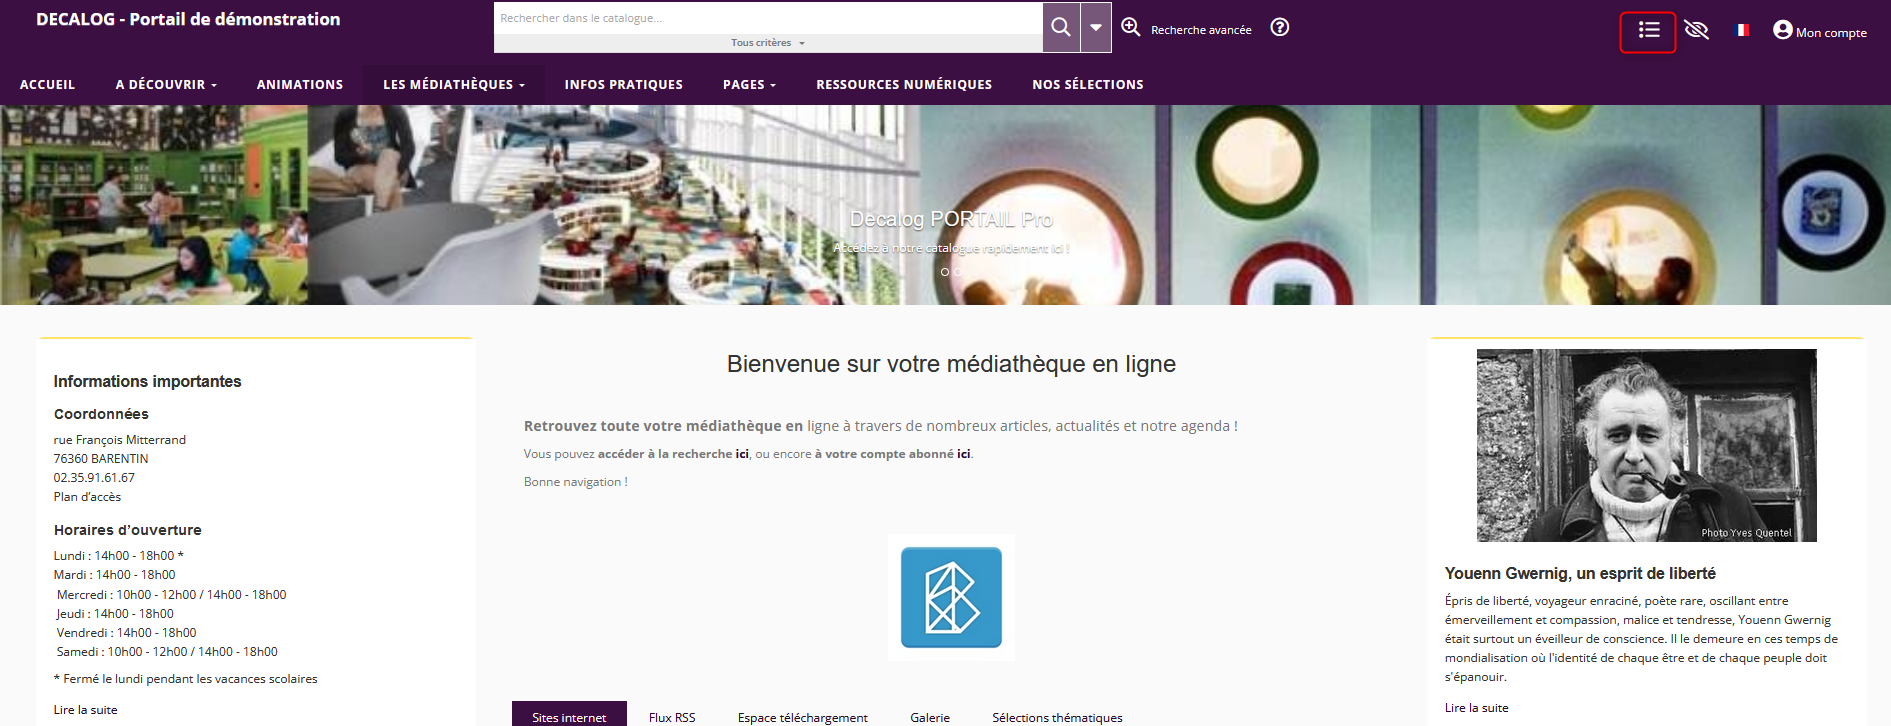Select the first carousel slide dot
This screenshot has width=1891, height=726.
(x=945, y=272)
